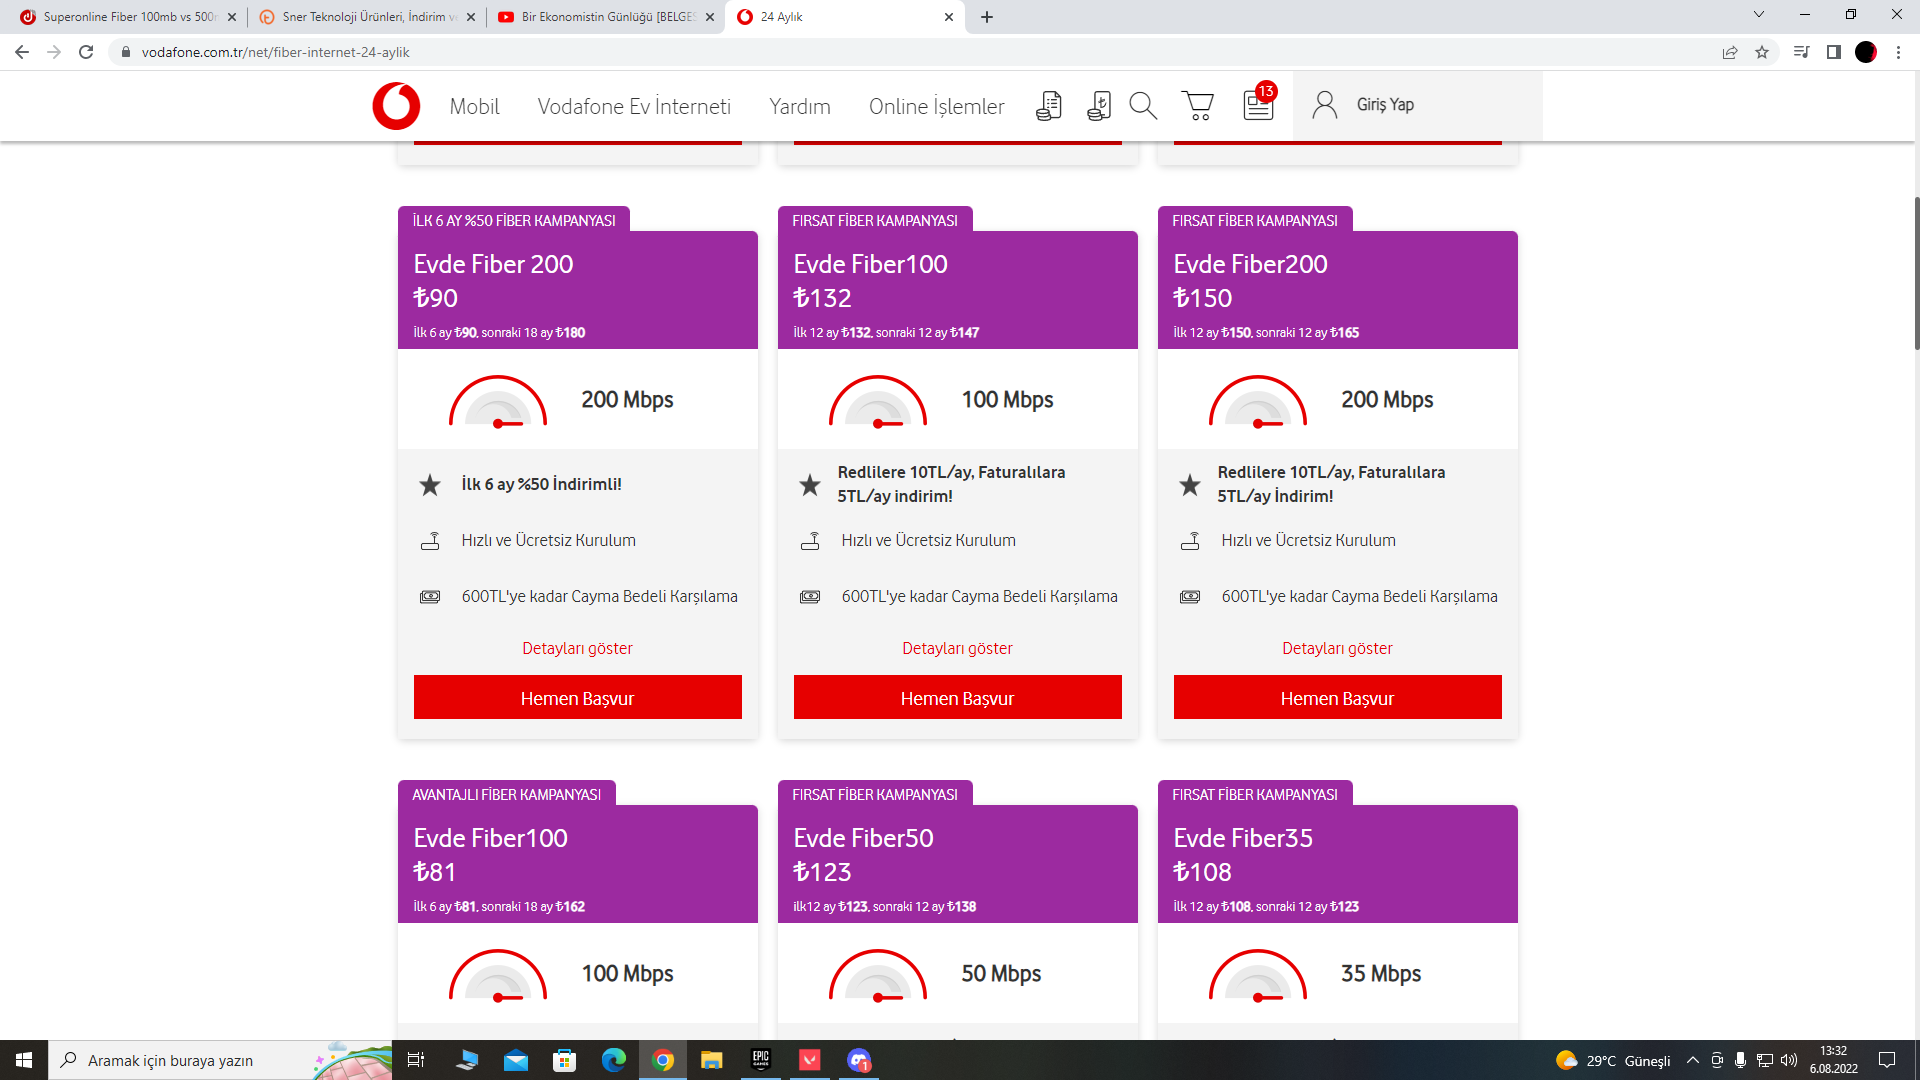Reload the Vodafone page

[x=86, y=52]
